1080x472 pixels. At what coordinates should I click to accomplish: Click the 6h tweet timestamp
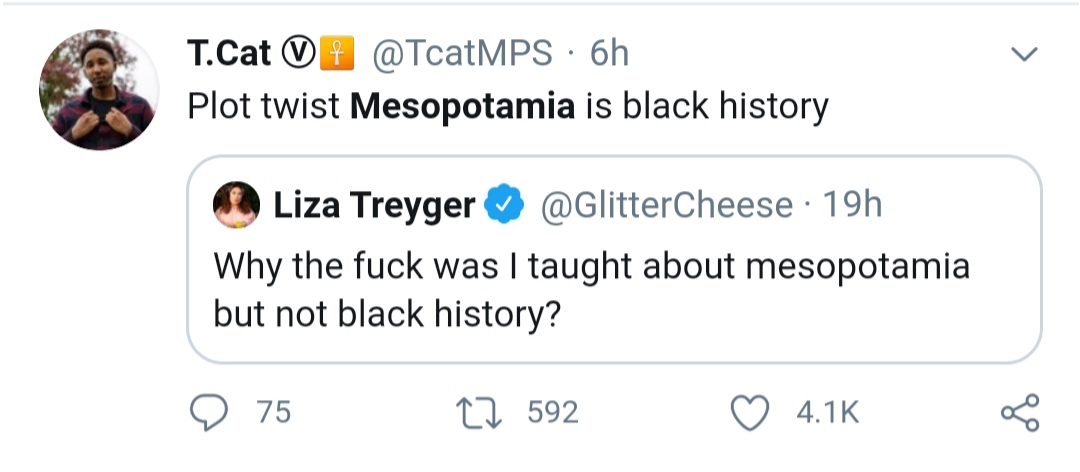pyautogui.click(x=609, y=53)
